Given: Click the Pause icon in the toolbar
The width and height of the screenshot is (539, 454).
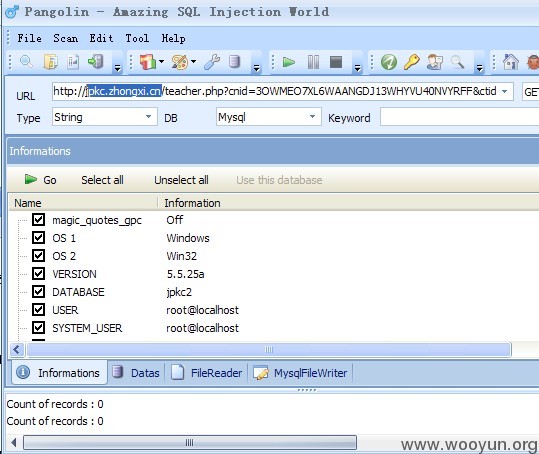Looking at the screenshot, I should point(313,62).
